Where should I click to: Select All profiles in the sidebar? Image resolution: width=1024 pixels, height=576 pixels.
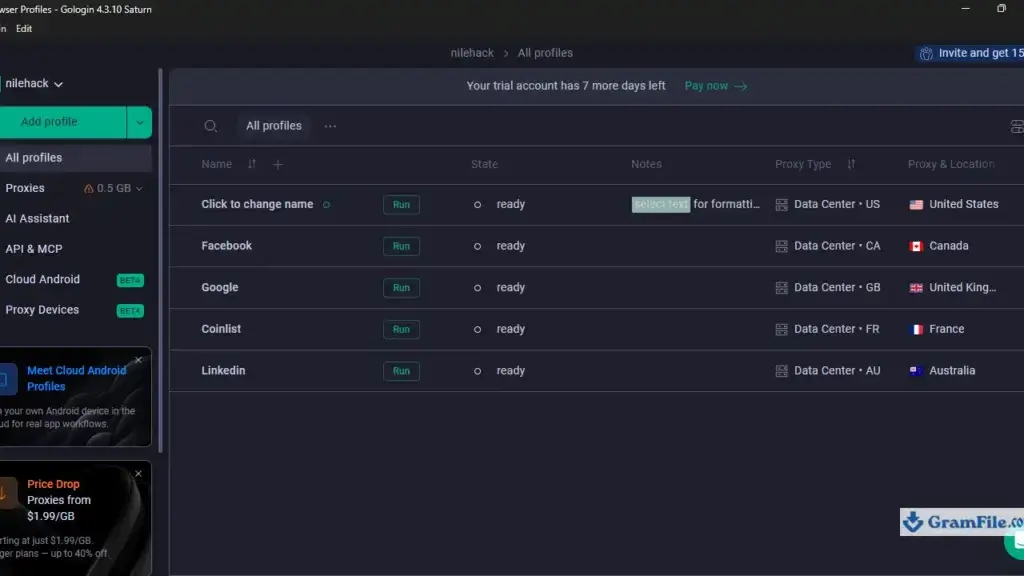click(x=76, y=157)
